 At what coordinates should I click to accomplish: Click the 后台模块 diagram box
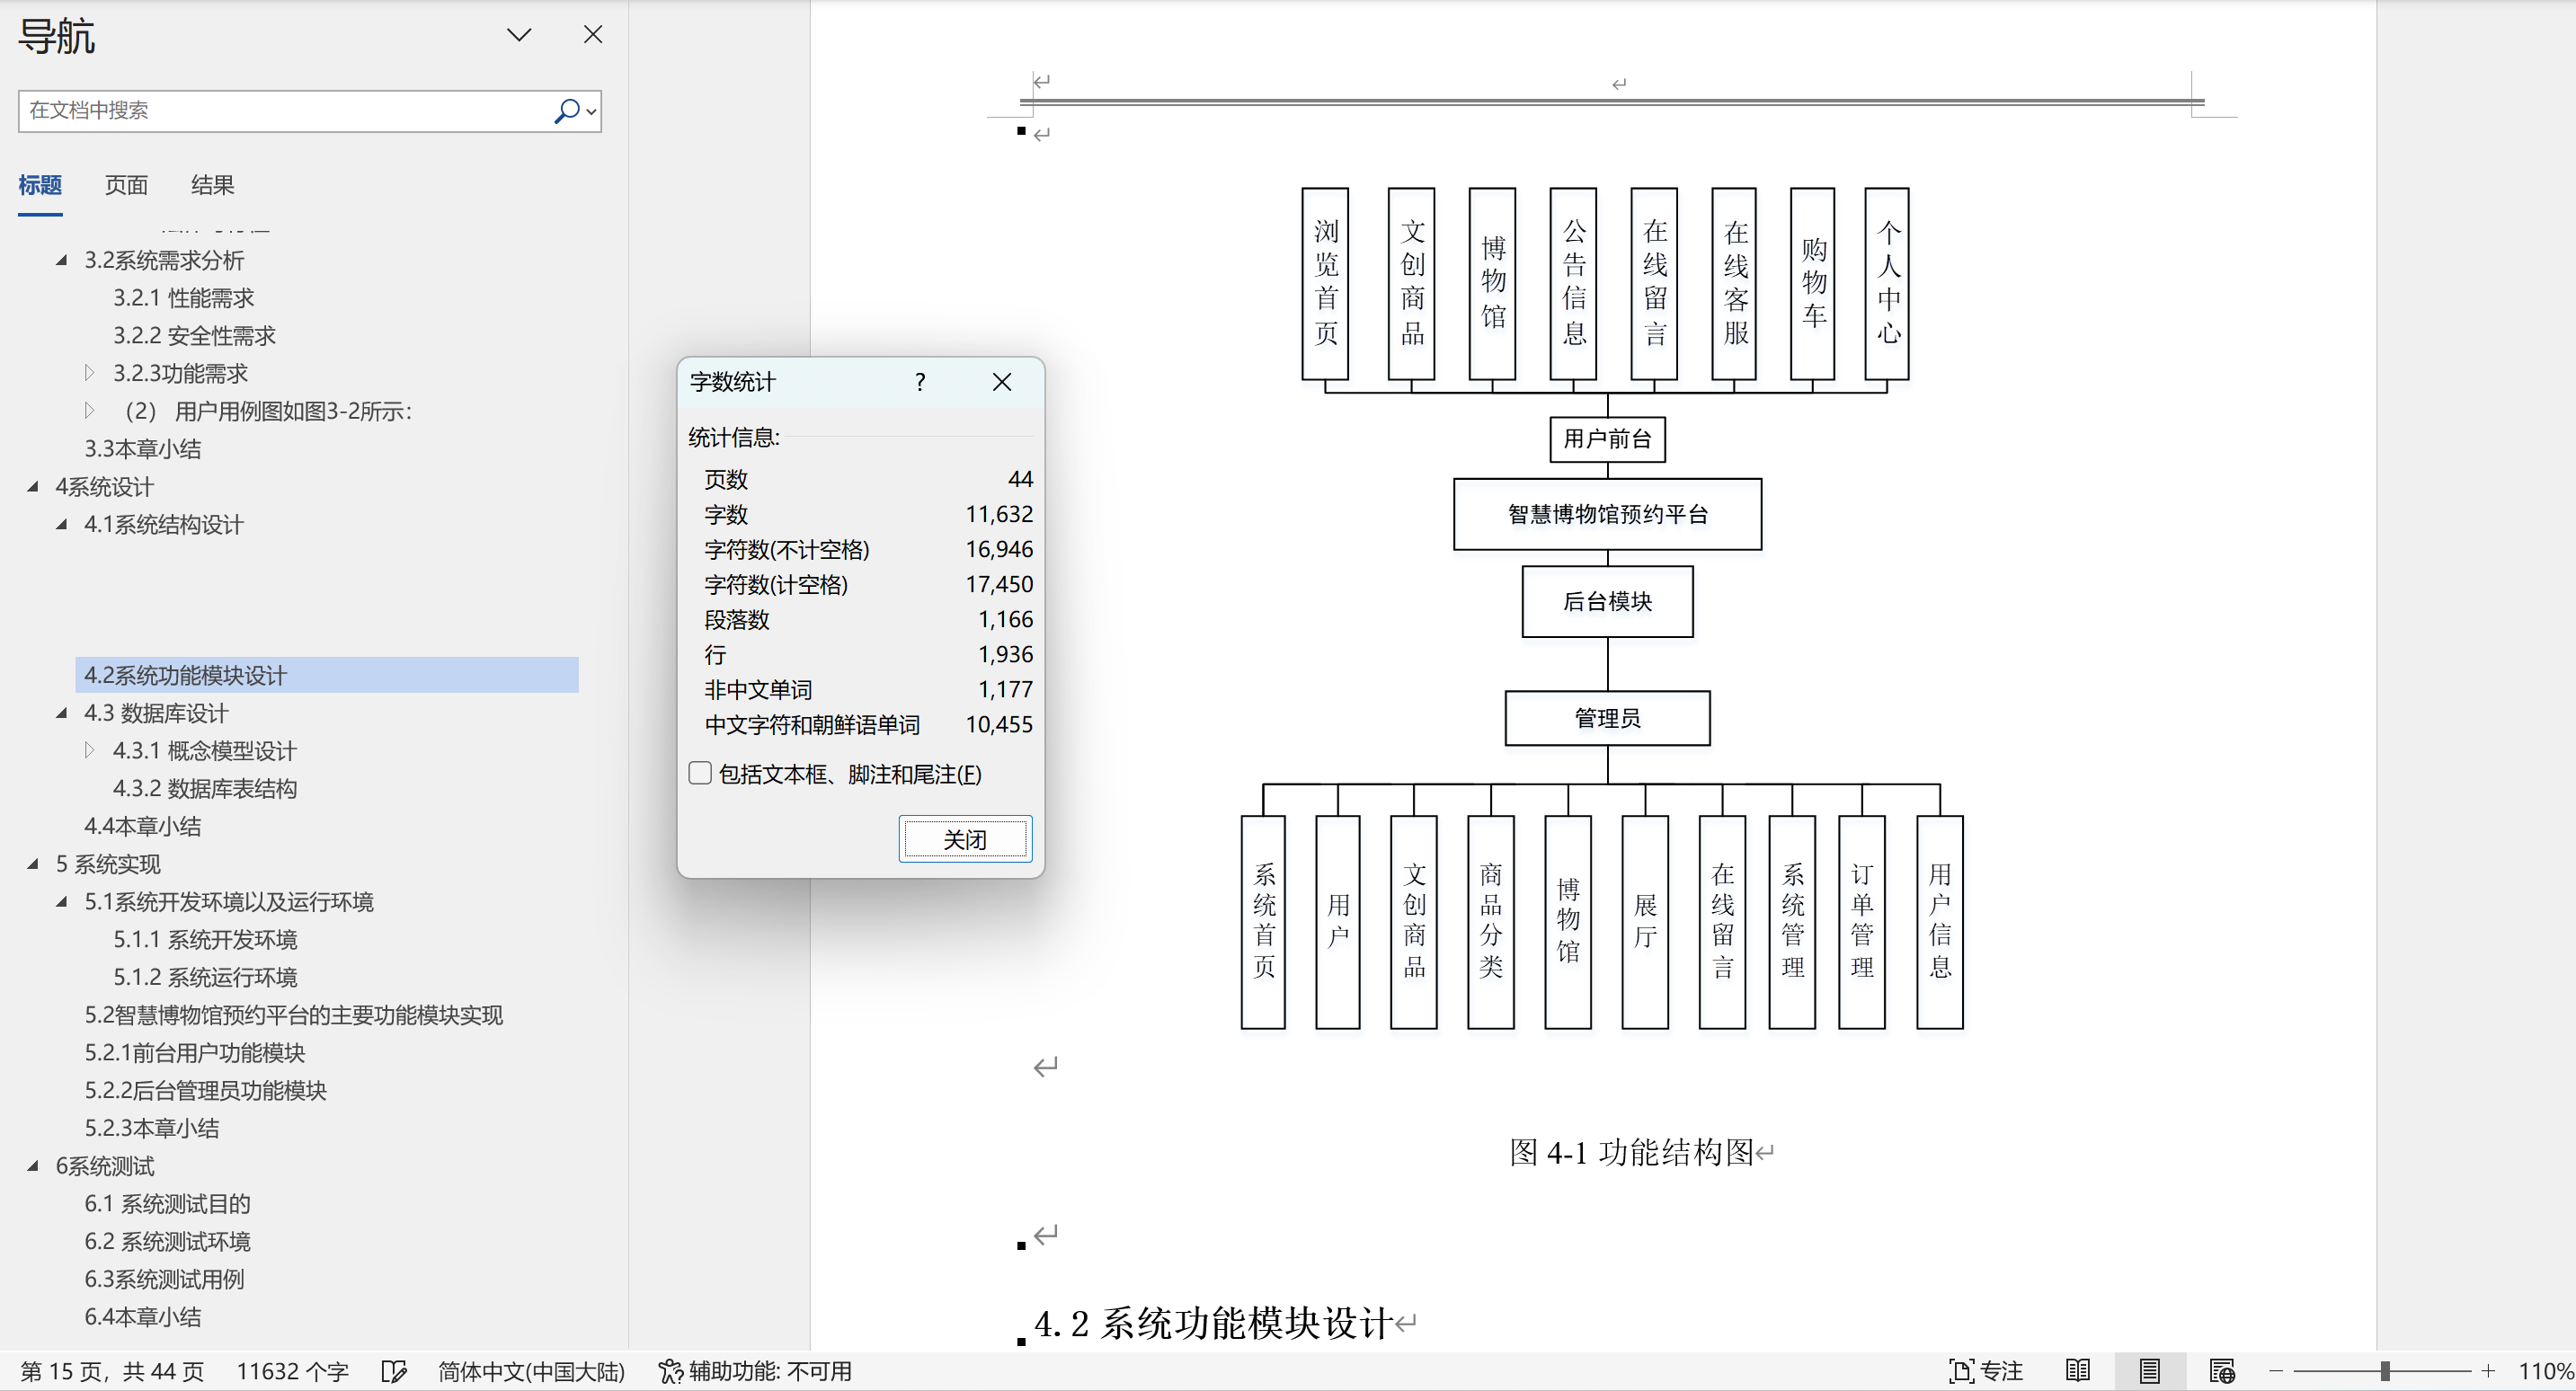1607,601
